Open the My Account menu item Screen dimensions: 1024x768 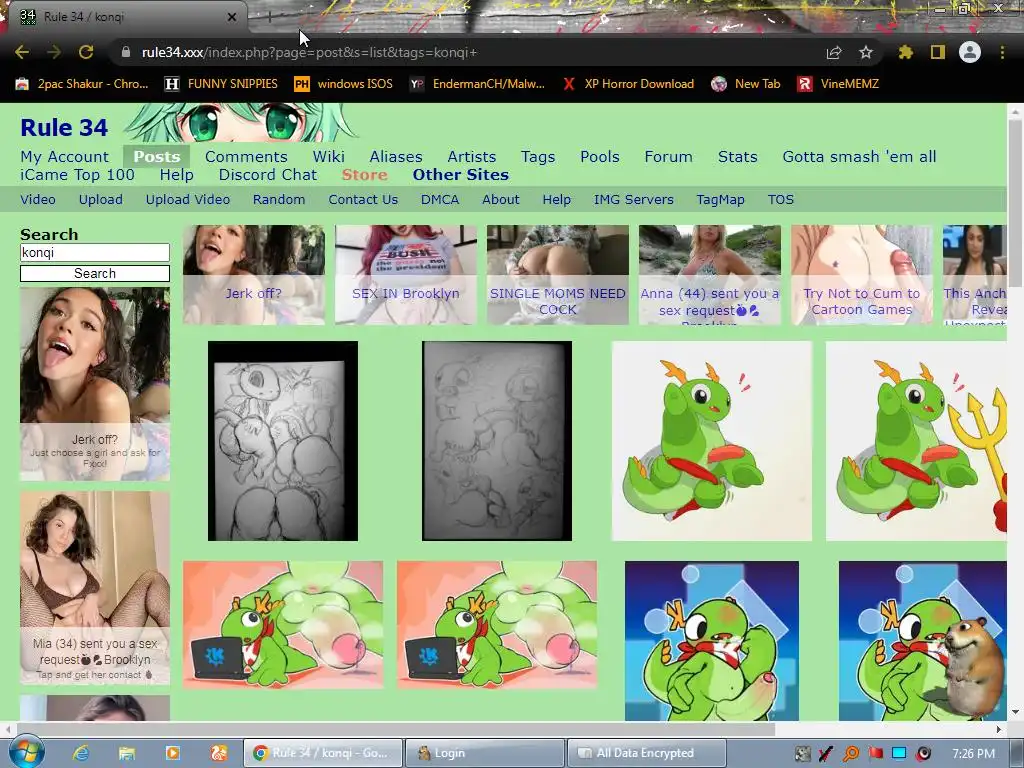[65, 157]
